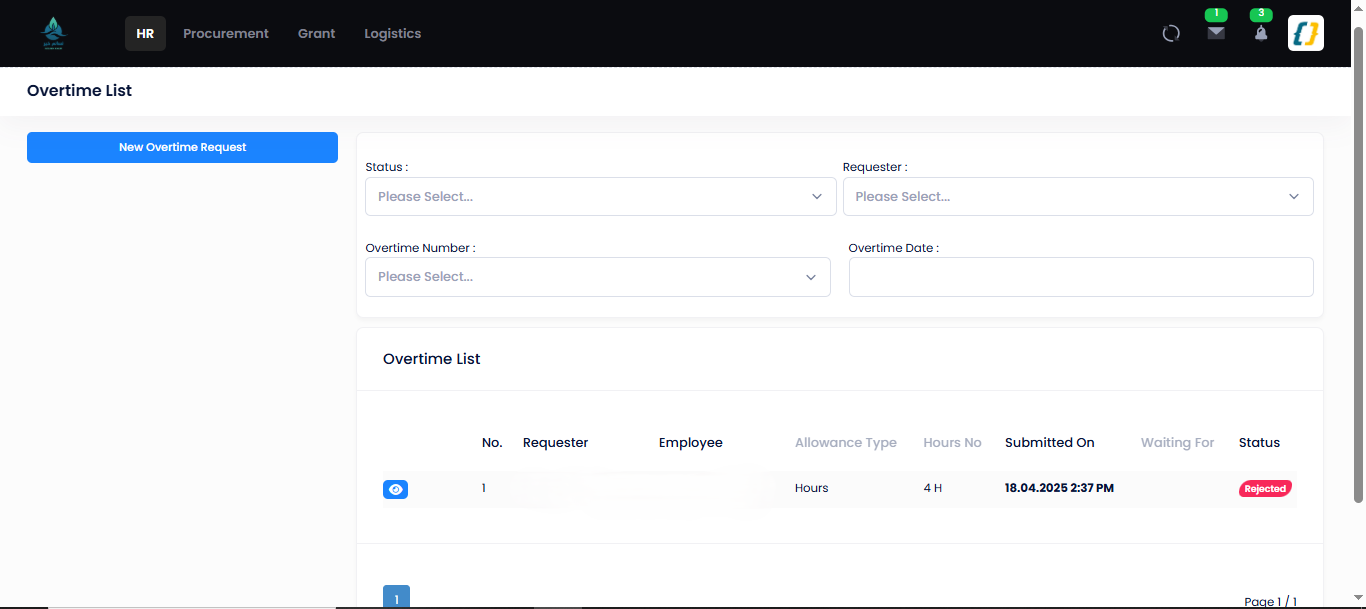The height and width of the screenshot is (609, 1366).
Task: Open the mail envelope icon
Action: click(1216, 33)
